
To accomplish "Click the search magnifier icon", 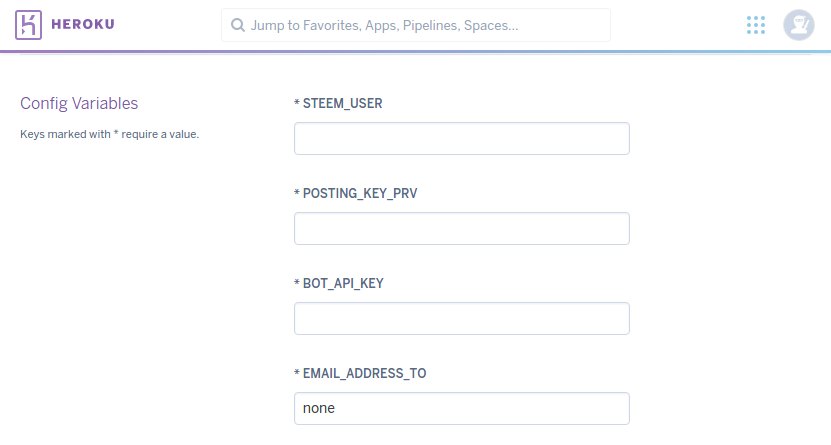I will click(x=237, y=25).
